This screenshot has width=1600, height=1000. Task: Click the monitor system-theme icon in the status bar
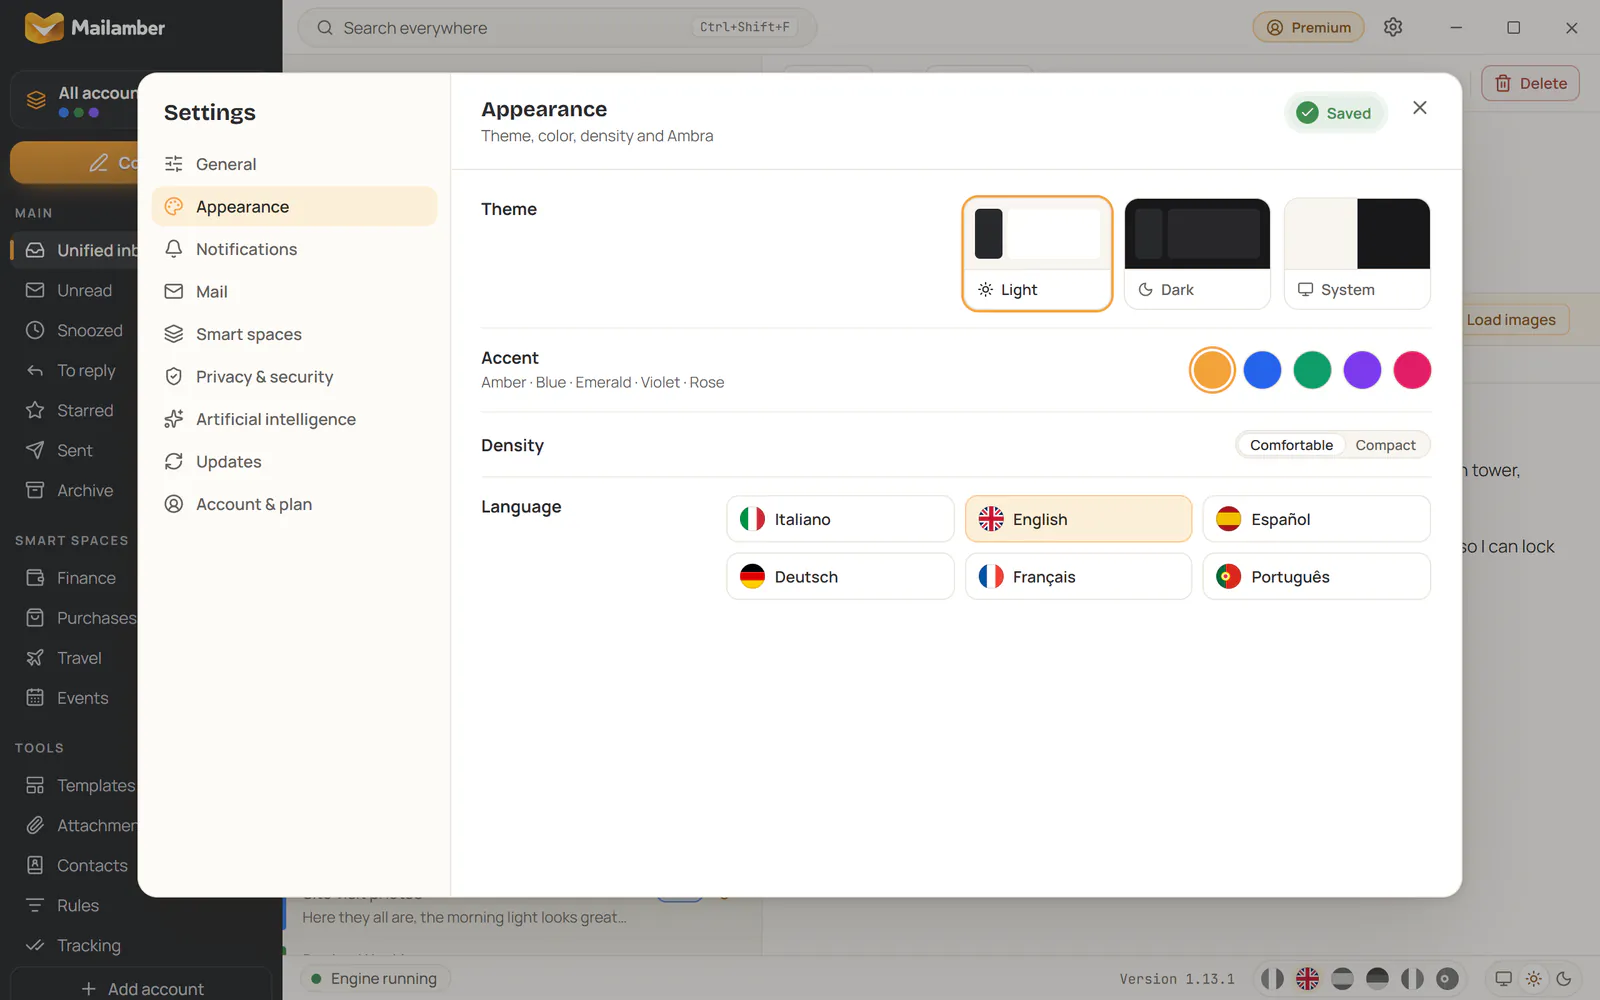(1503, 979)
